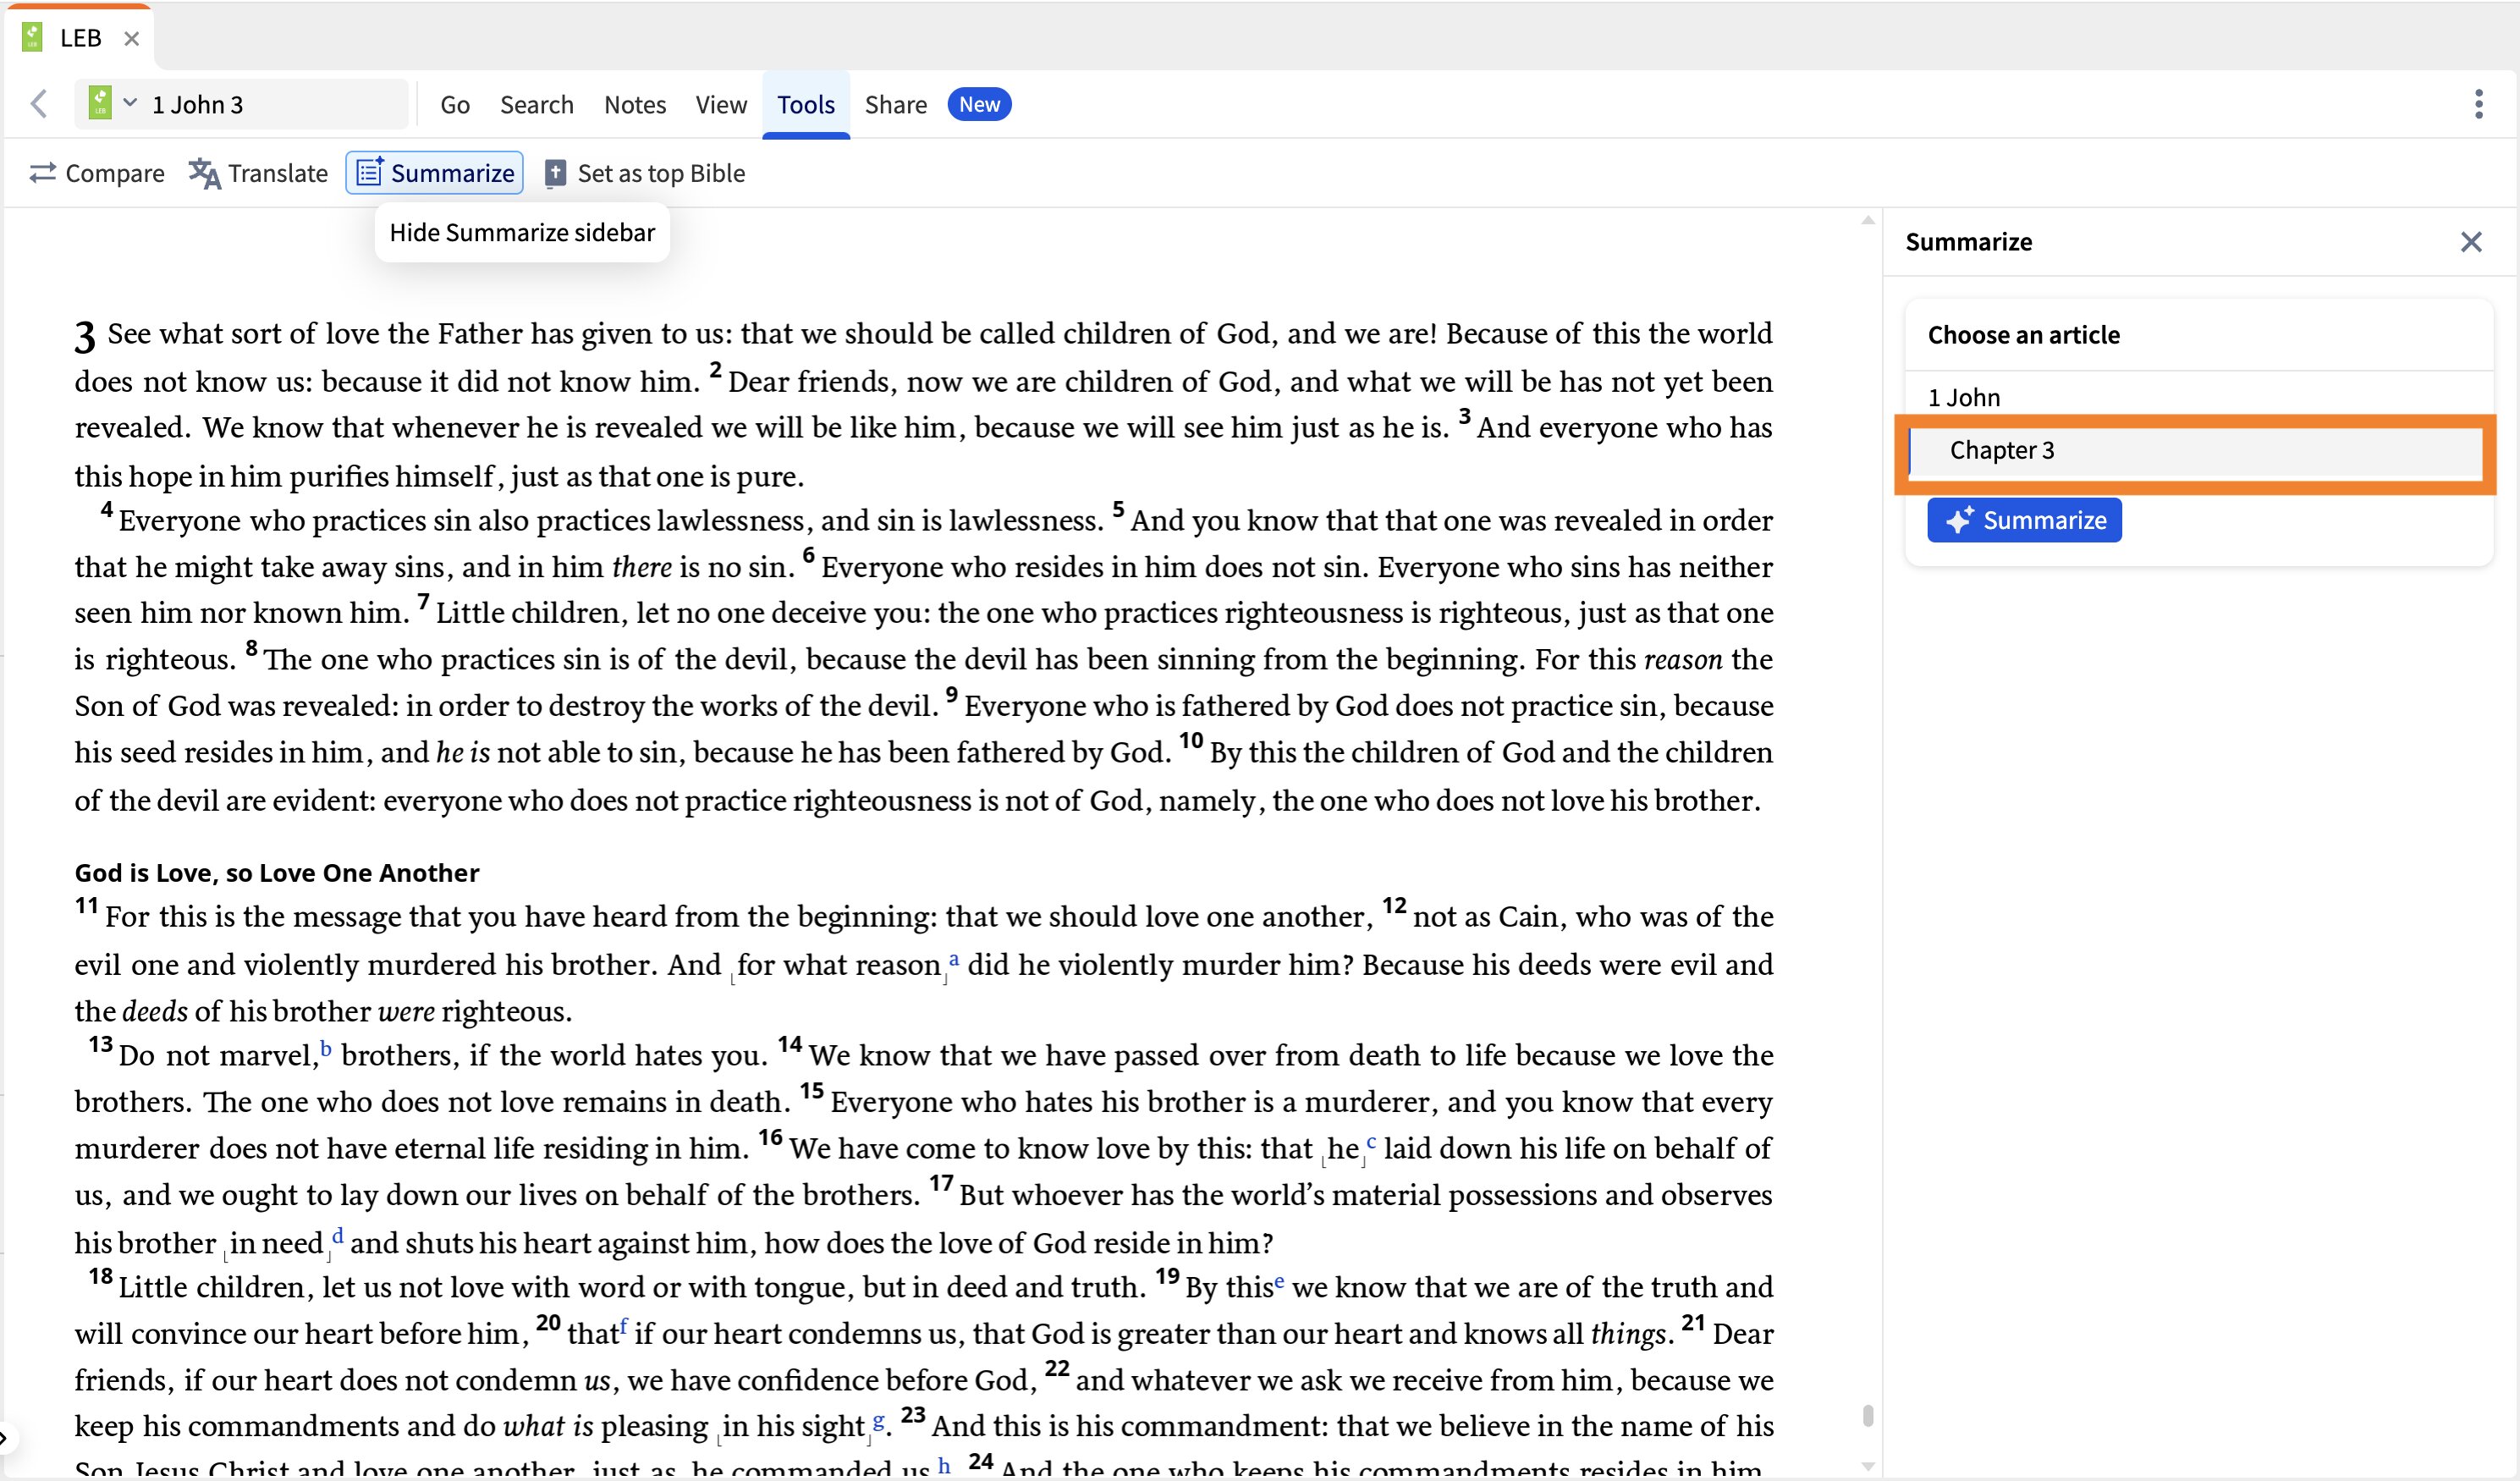Select the 1 John article heading
Screen dimensions: 2520x1481
click(x=1963, y=396)
